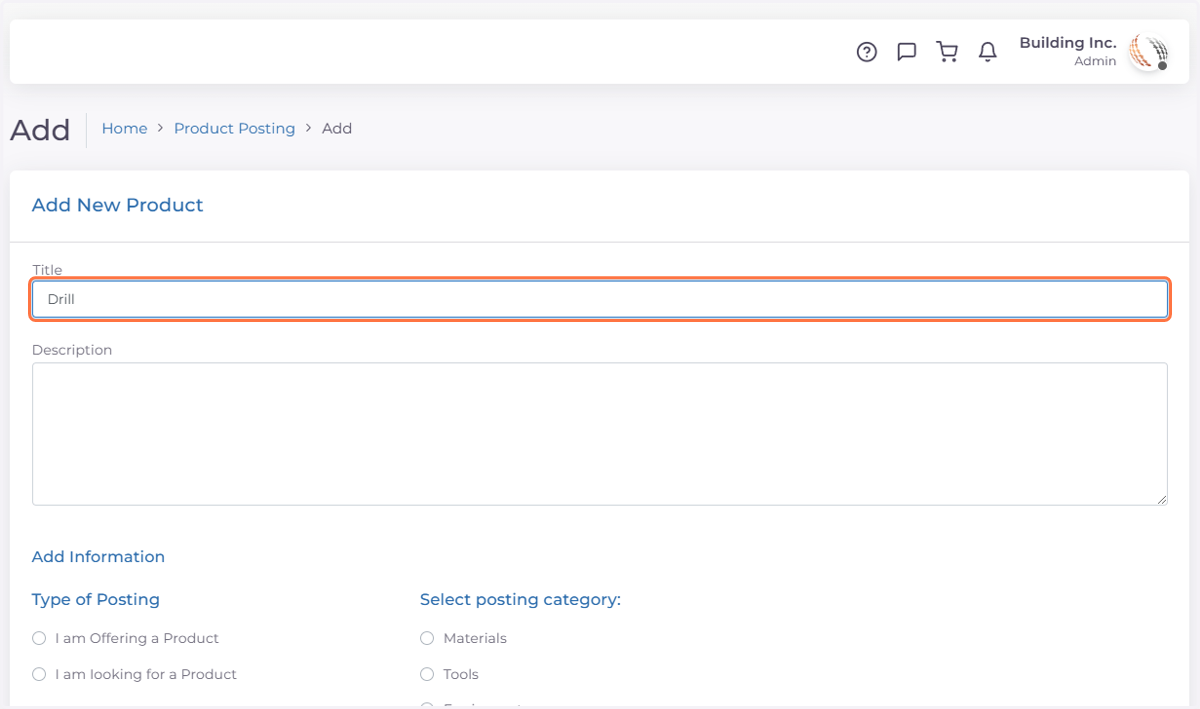Click the 'Add New Product' heading
The image size is (1200, 709).
pos(117,205)
